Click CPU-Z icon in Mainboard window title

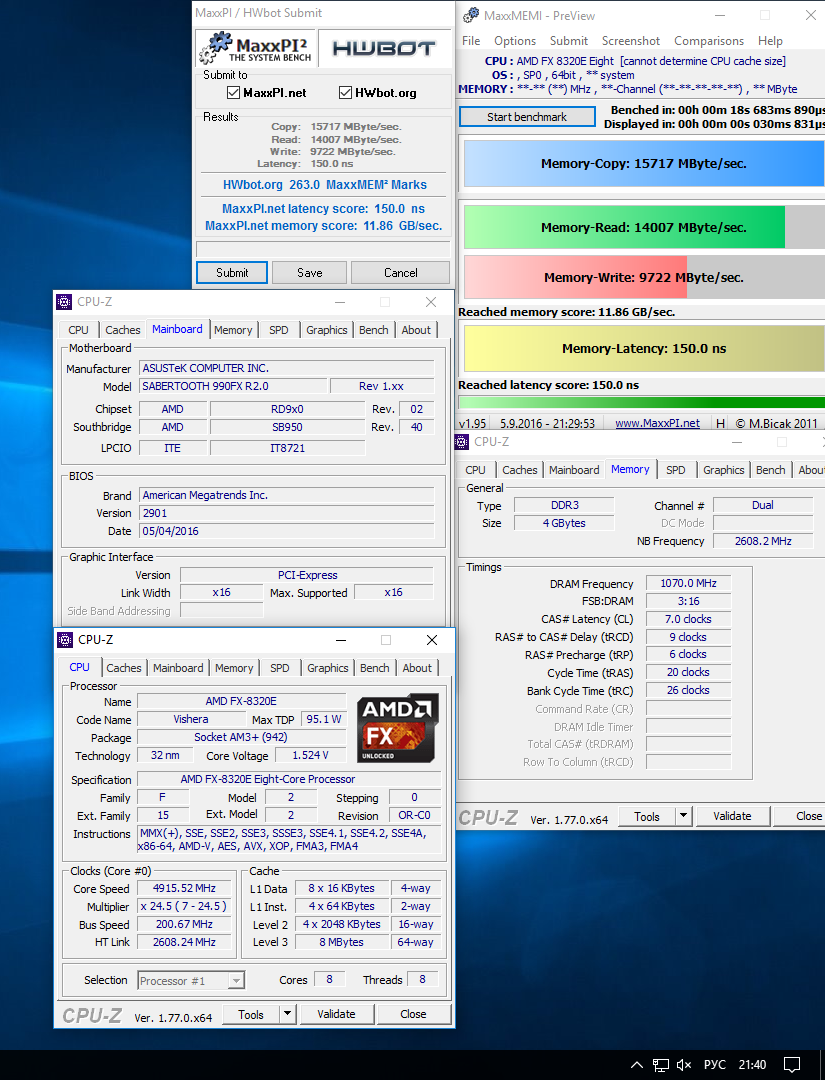pyautogui.click(x=65, y=302)
